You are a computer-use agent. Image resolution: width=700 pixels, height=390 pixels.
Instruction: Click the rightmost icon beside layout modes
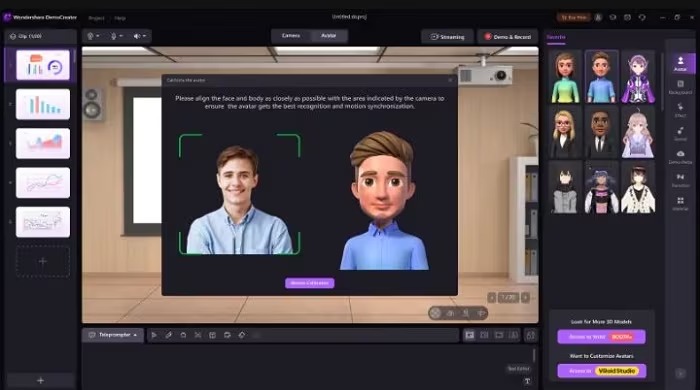coord(530,335)
